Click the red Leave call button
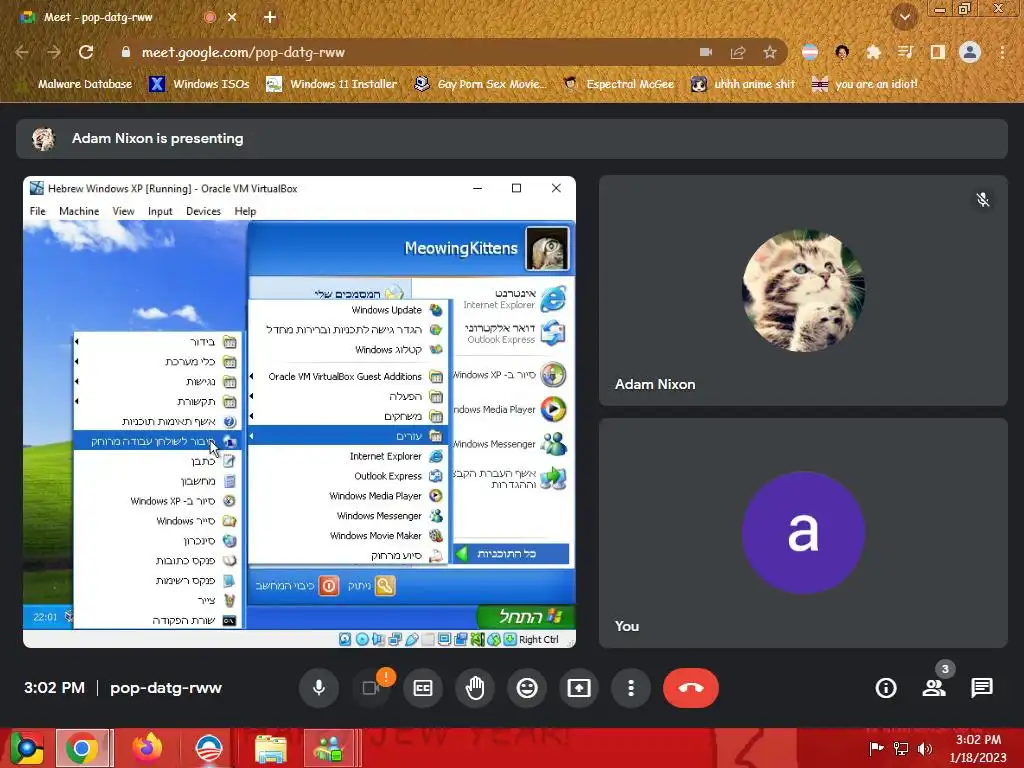The height and width of the screenshot is (768, 1024). [691, 688]
